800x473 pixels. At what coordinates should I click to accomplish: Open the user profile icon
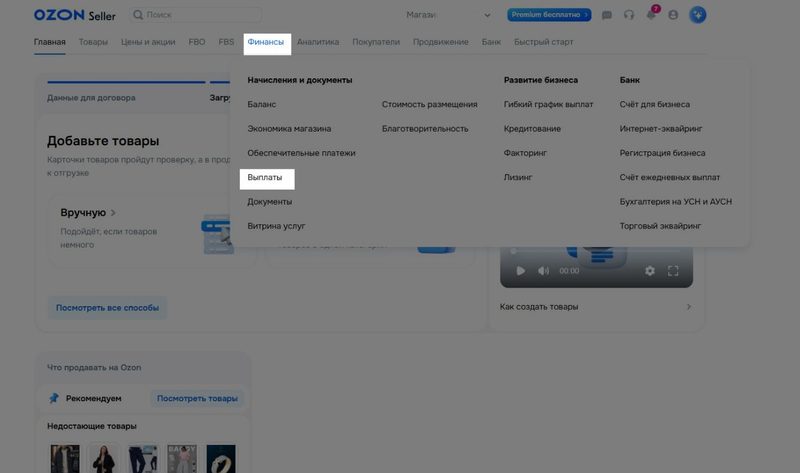pyautogui.click(x=673, y=15)
